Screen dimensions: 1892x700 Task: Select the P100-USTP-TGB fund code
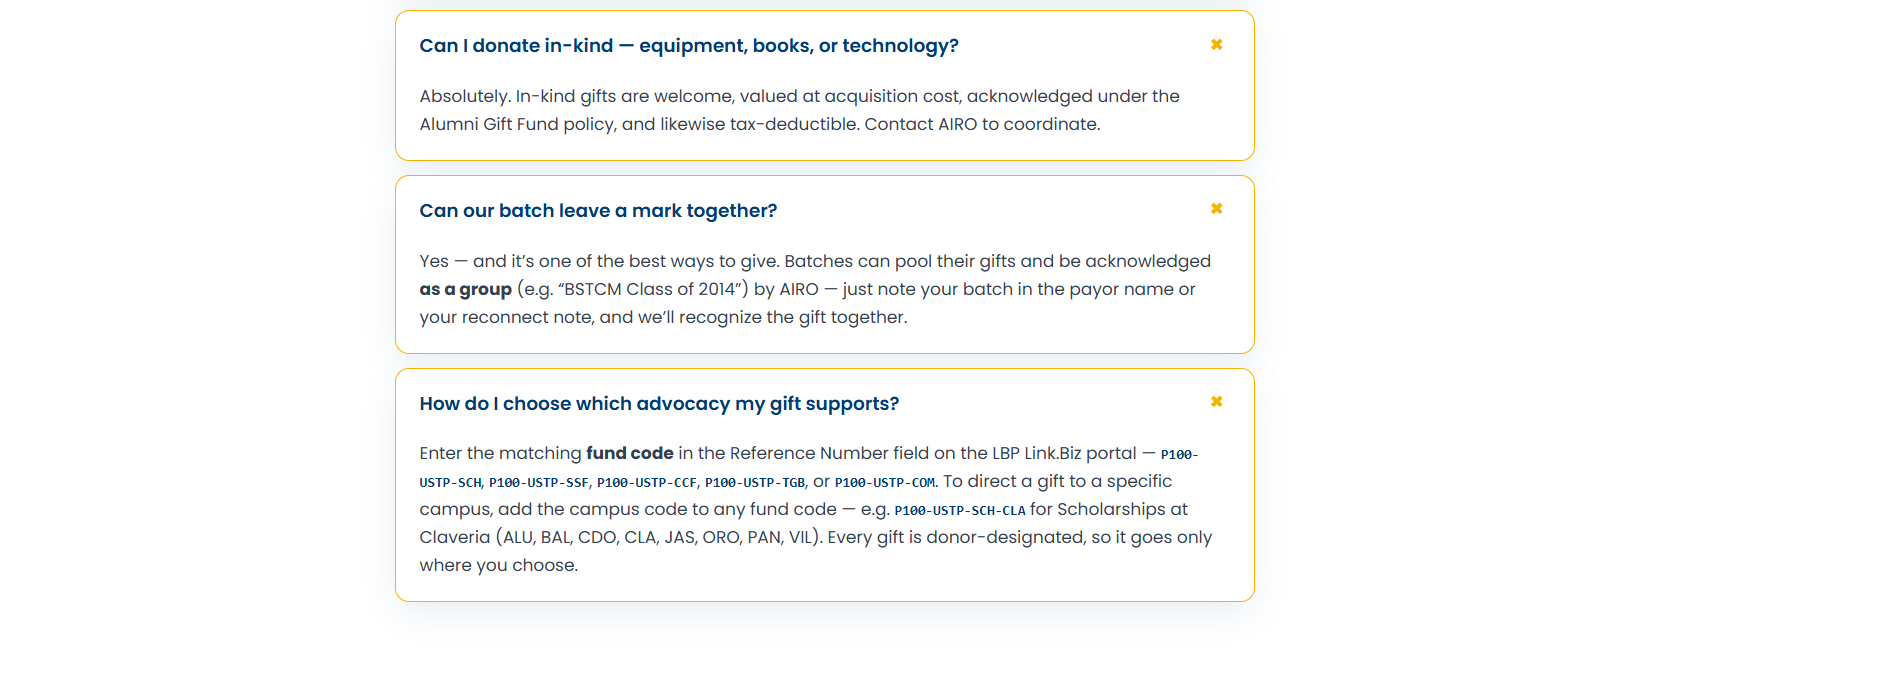(x=755, y=482)
